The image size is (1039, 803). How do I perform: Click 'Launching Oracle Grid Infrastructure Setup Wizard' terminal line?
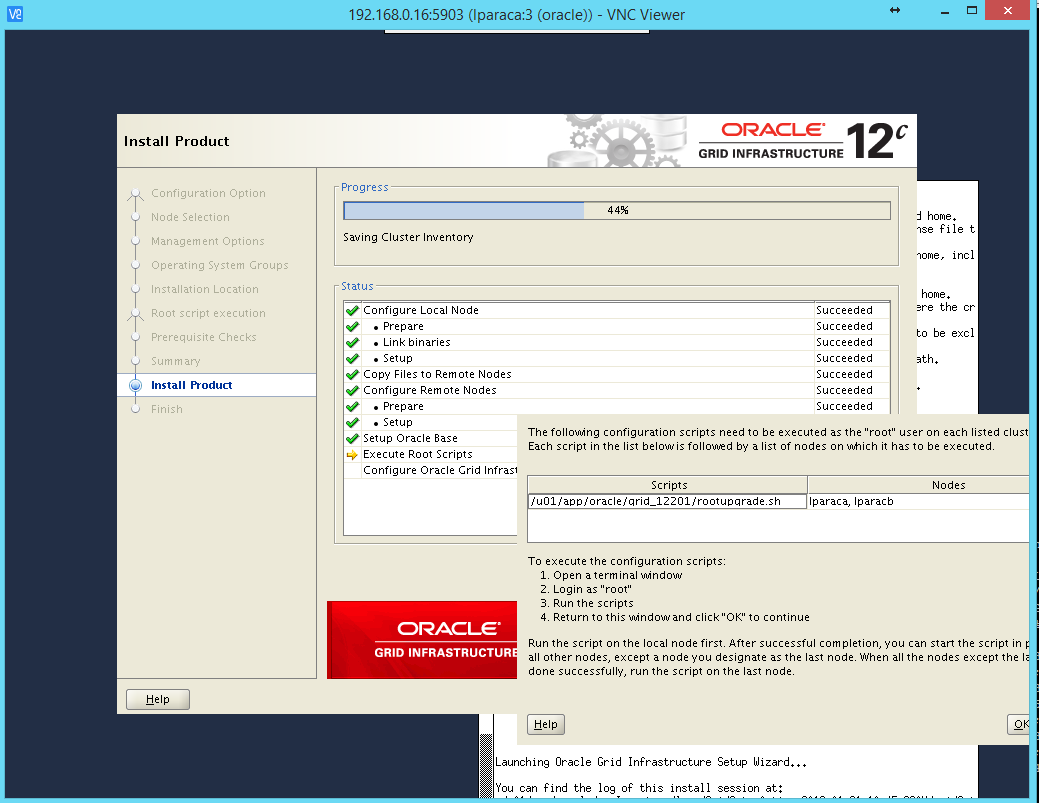pyautogui.click(x=651, y=763)
